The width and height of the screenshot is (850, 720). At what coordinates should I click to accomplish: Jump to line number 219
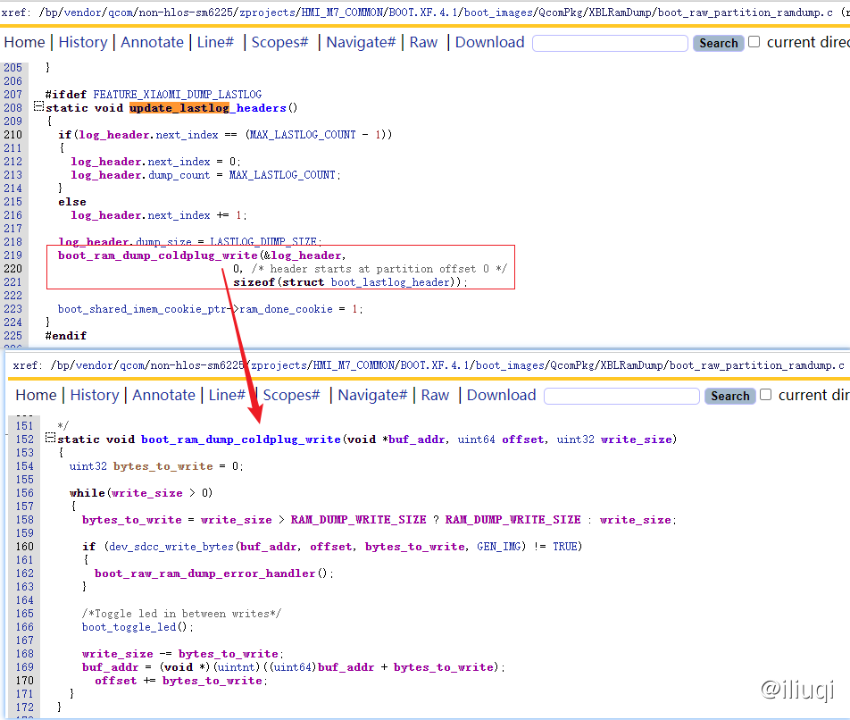pos(12,255)
